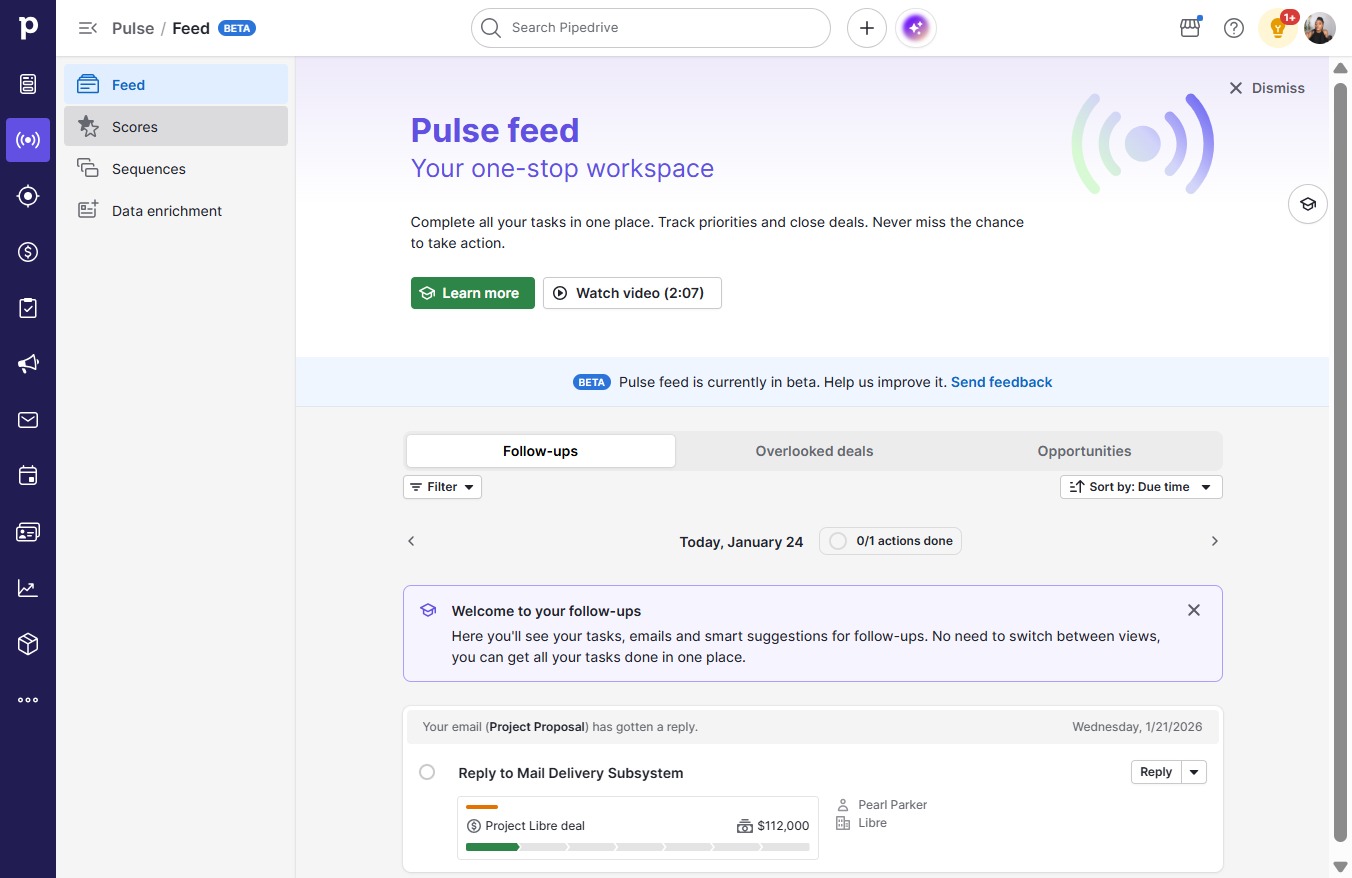The width and height of the screenshot is (1352, 878).
Task: Collapse the navigation menu icon
Action: point(88,28)
